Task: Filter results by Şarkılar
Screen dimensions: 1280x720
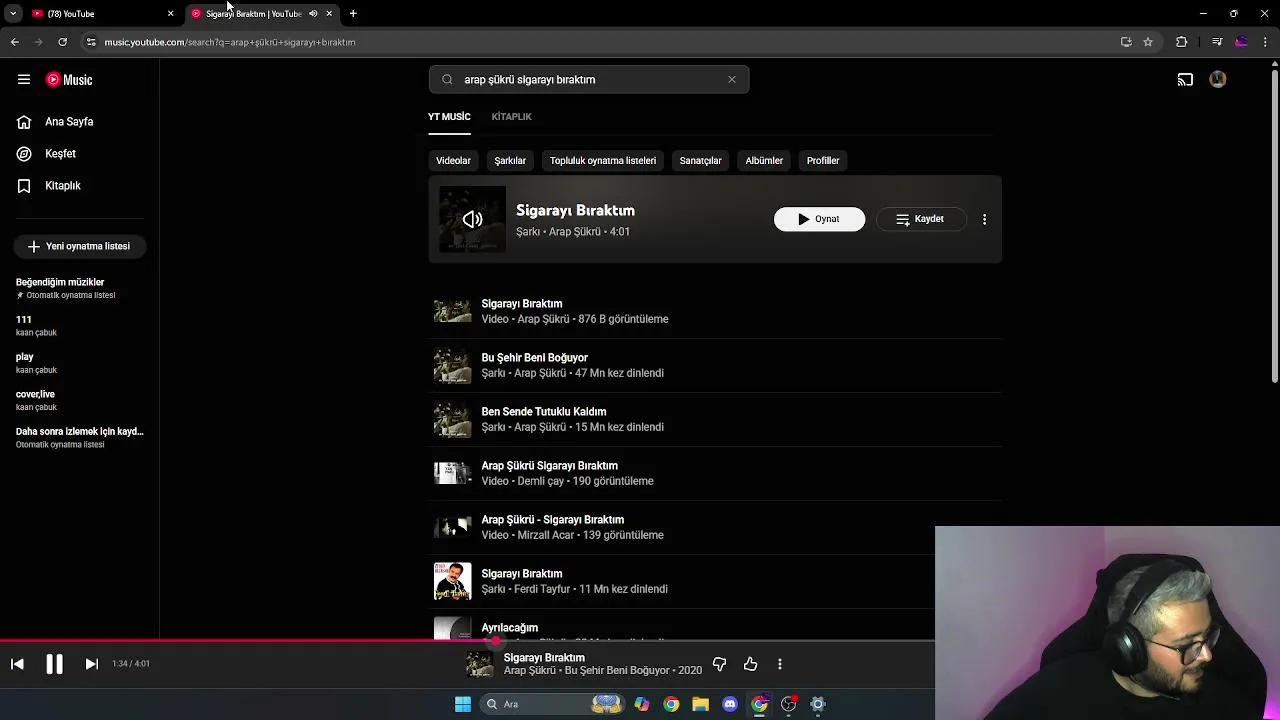Action: point(510,161)
